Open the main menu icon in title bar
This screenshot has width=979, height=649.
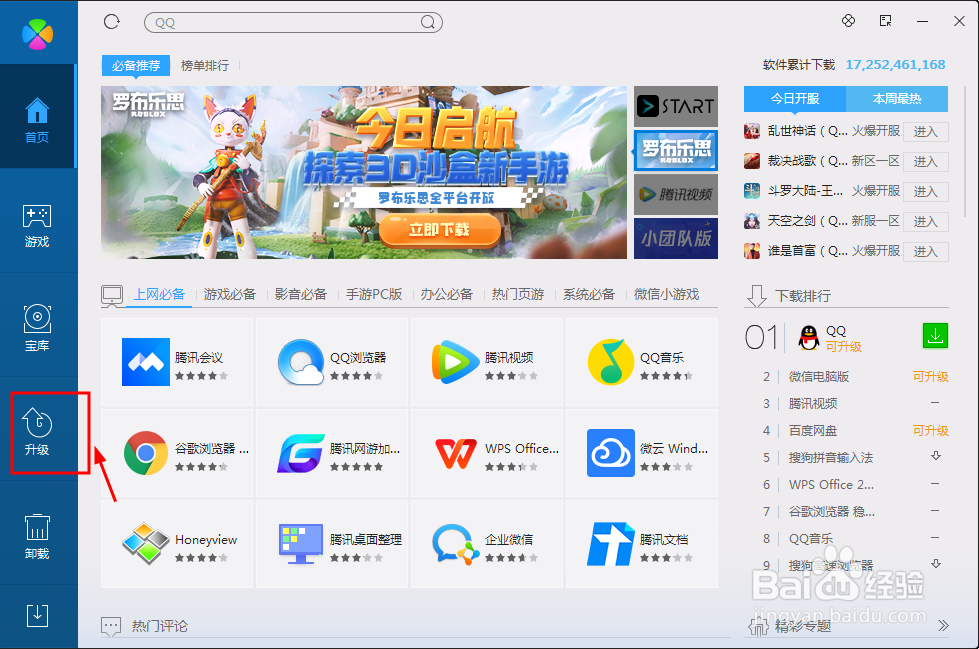tap(885, 21)
